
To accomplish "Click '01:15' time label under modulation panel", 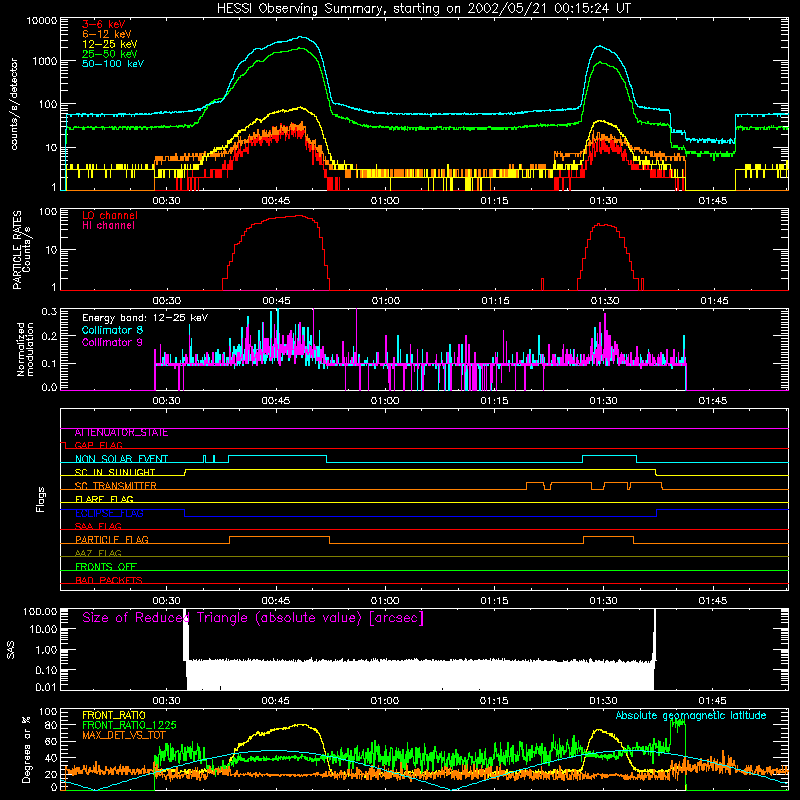I will coord(494,401).
